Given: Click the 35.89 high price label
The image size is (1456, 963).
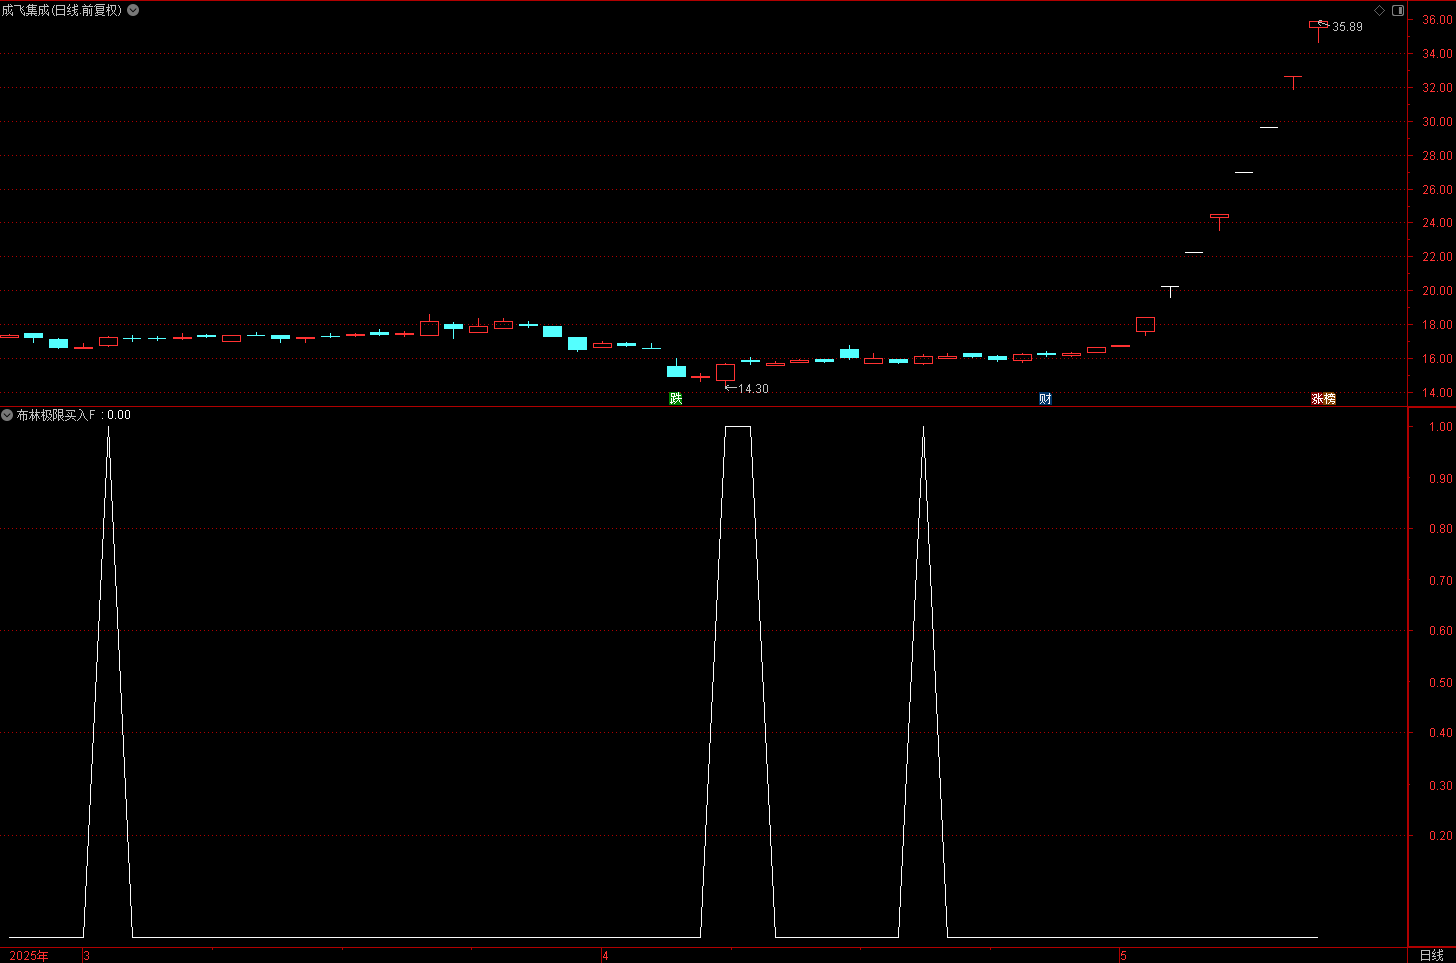Looking at the screenshot, I should [1347, 27].
